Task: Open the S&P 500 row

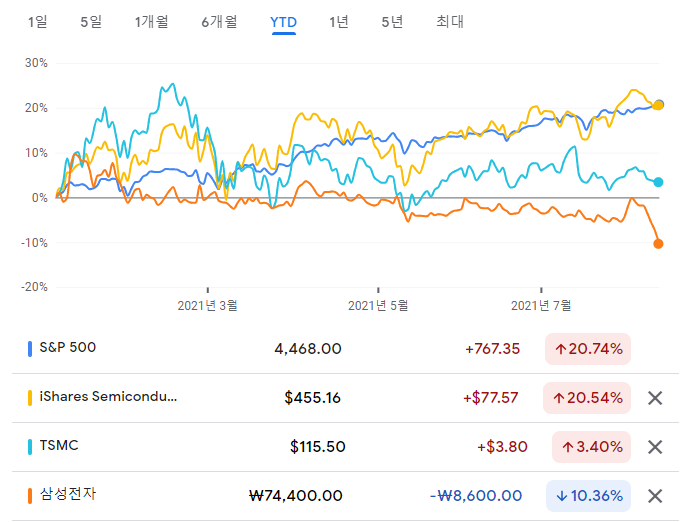Action: (345, 349)
